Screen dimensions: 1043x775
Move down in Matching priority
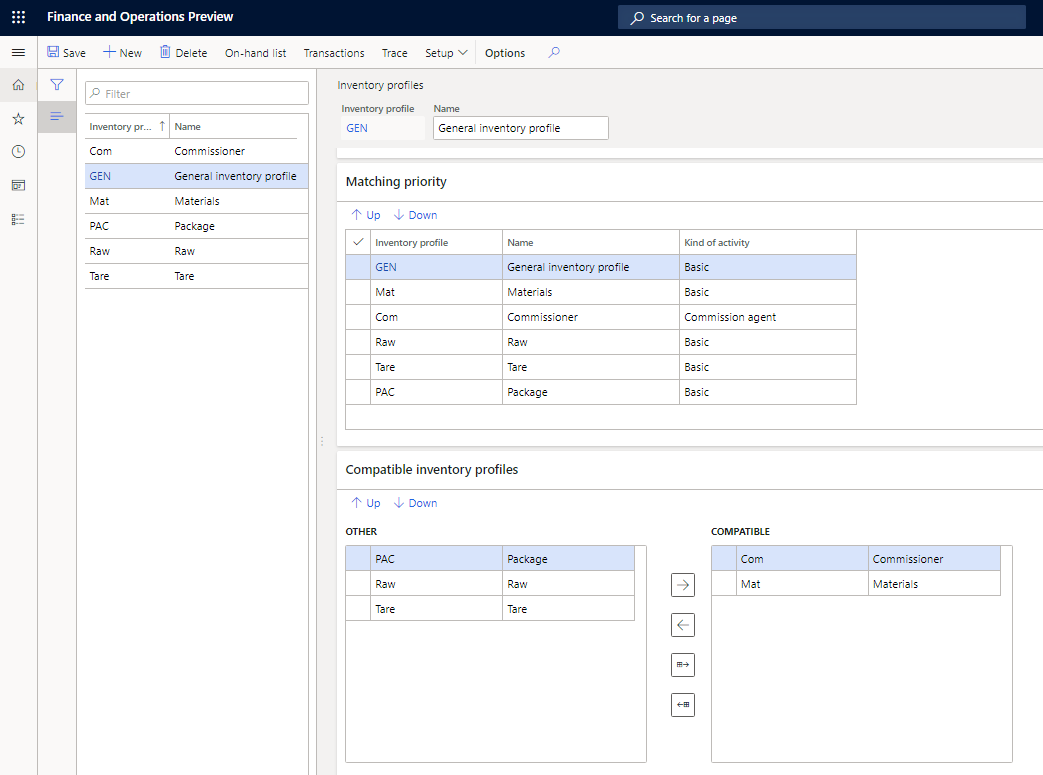coord(415,215)
